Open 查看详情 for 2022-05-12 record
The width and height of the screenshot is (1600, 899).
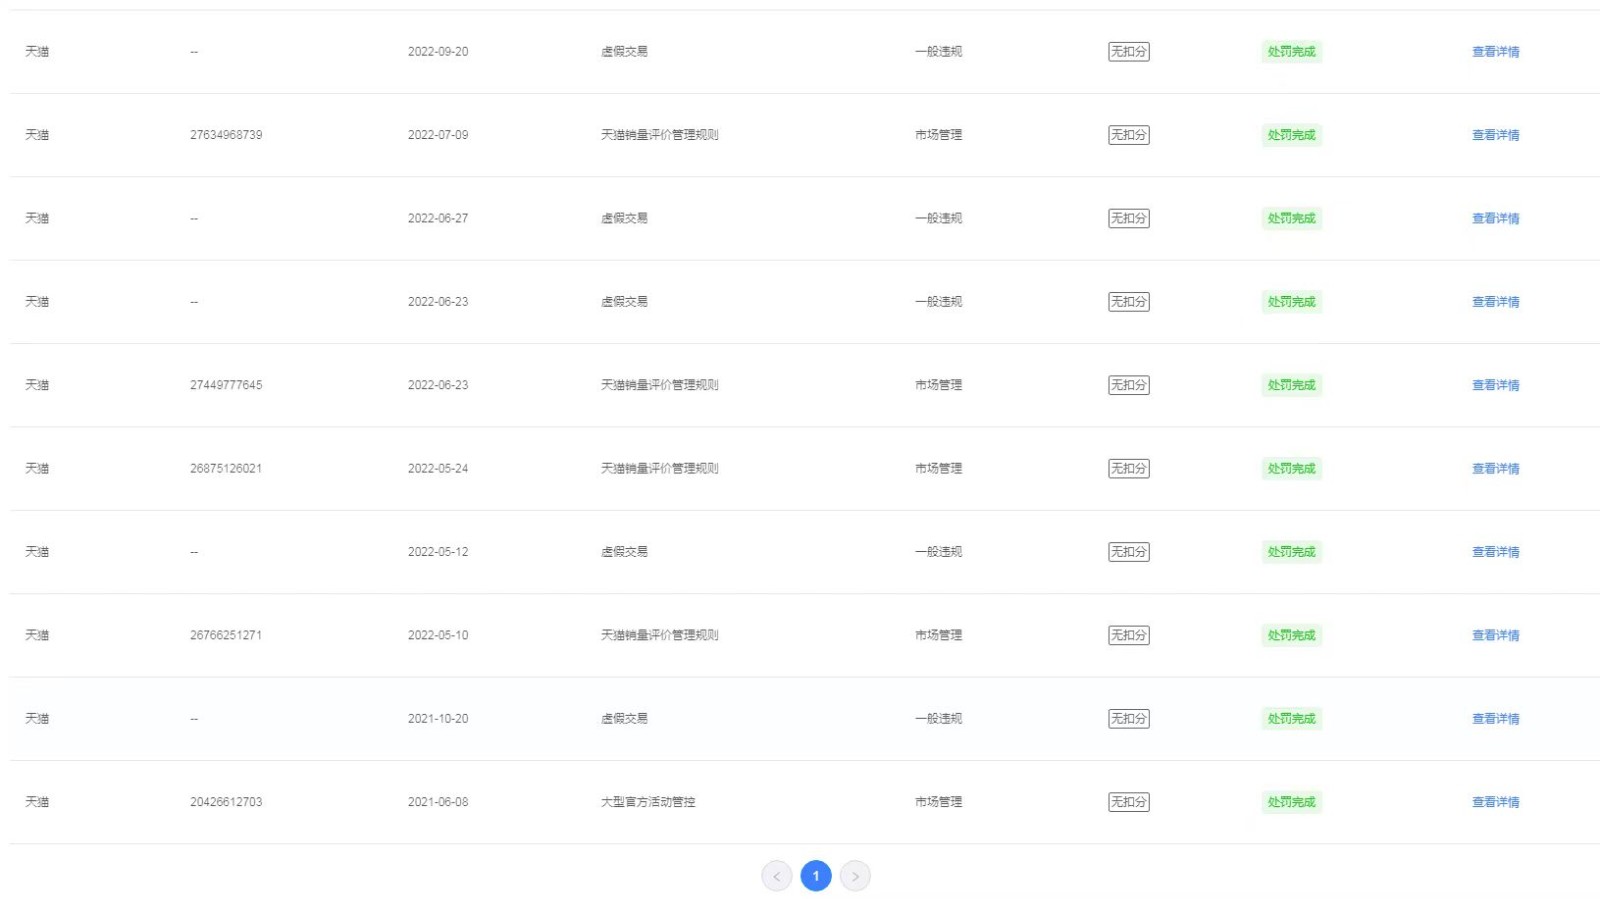pyautogui.click(x=1495, y=552)
